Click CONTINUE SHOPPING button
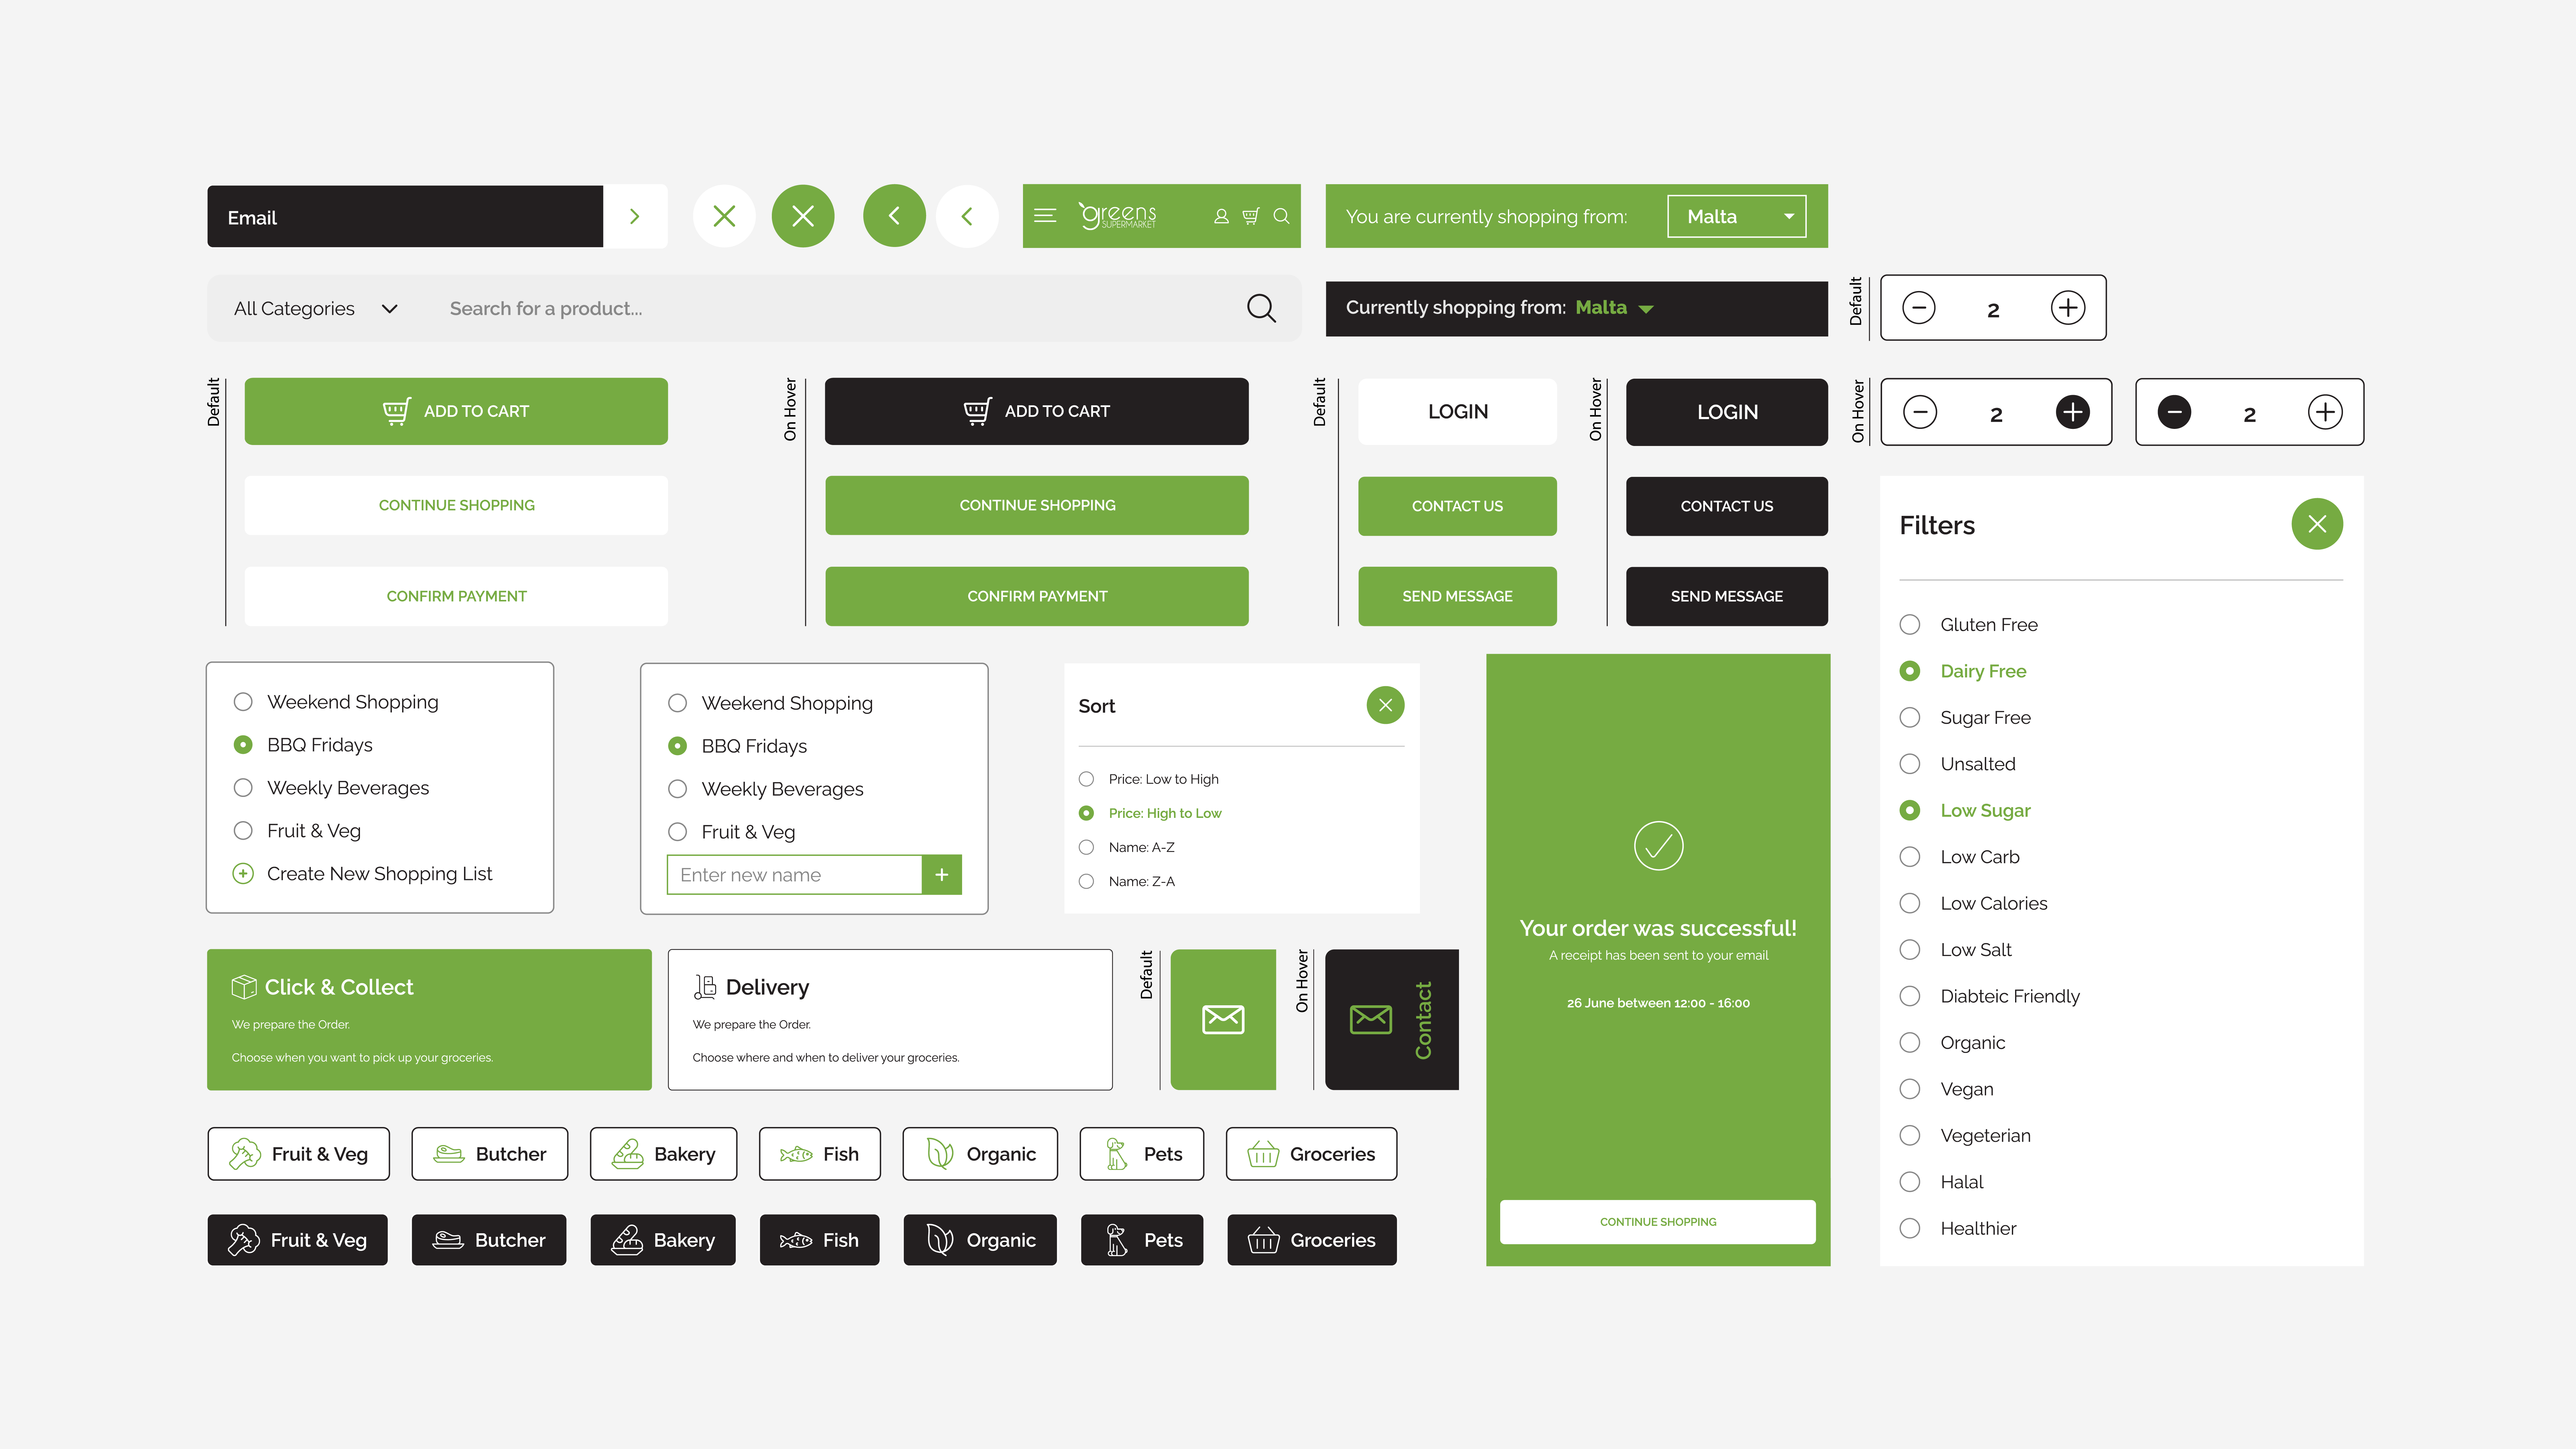This screenshot has height=1449, width=2576. pos(457,504)
